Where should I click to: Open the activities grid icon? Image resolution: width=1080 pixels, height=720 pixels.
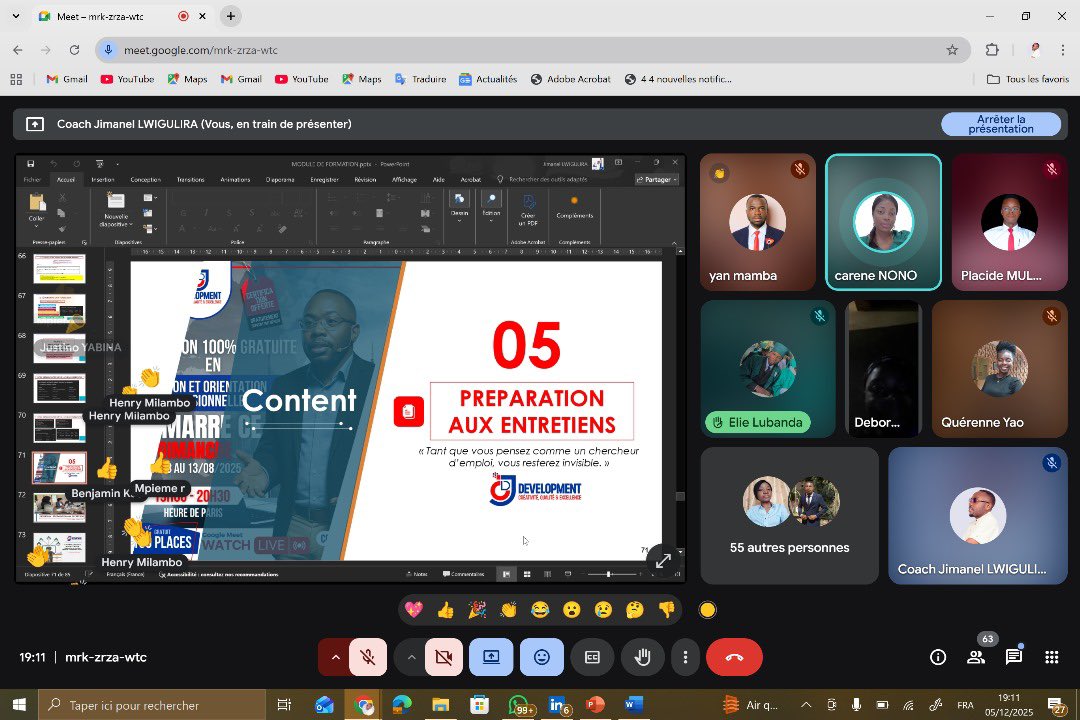(x=1052, y=657)
